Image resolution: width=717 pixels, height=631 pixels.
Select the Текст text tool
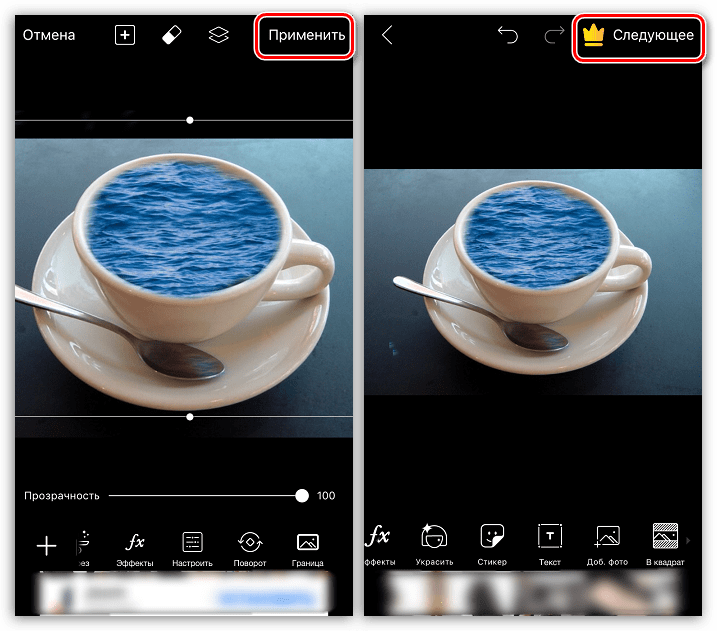550,544
